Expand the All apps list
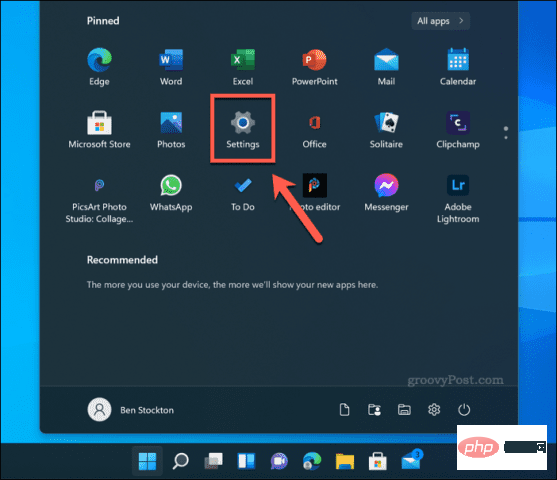The height and width of the screenshot is (480, 557). (440, 21)
